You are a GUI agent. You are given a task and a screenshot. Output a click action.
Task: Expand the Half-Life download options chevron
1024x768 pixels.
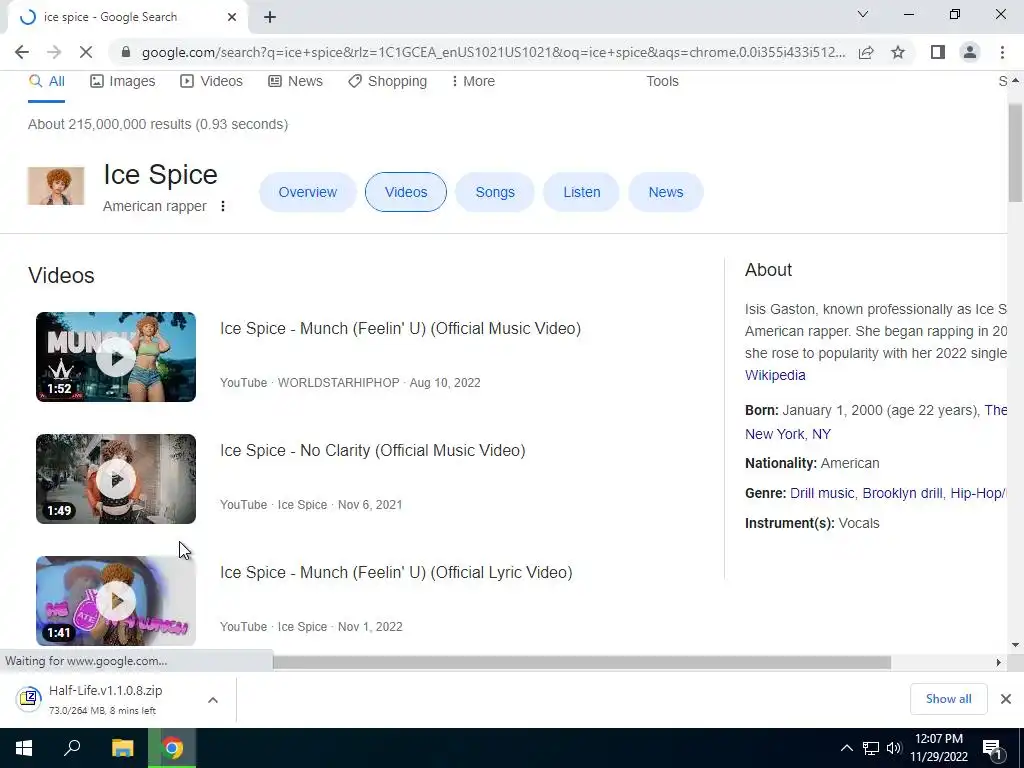(212, 699)
